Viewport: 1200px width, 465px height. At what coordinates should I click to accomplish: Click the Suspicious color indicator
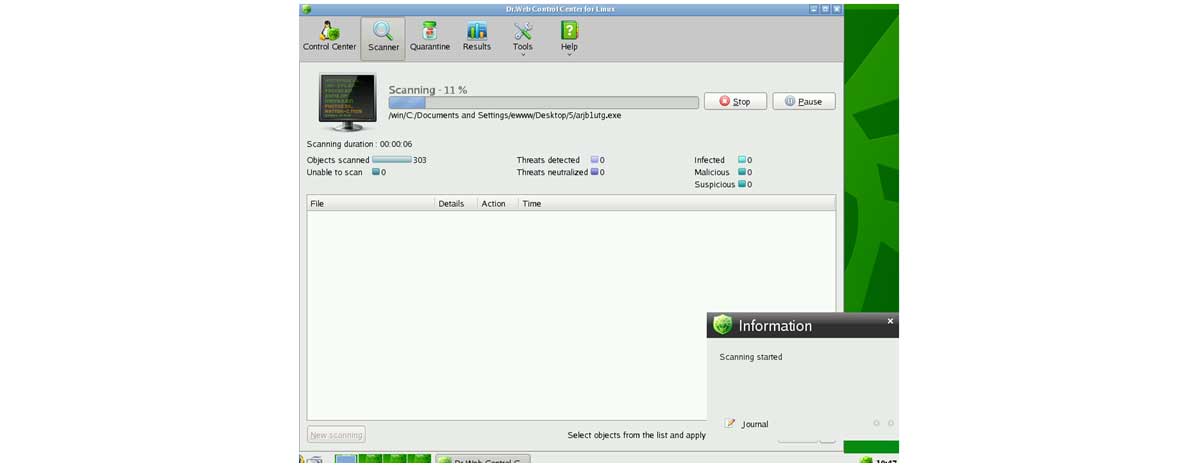pyautogui.click(x=742, y=184)
